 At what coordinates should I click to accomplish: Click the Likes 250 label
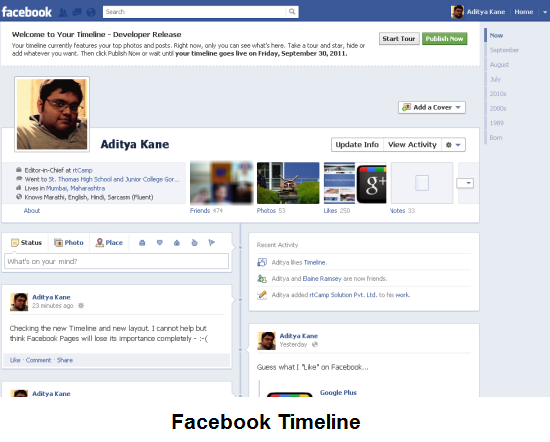pos(337,210)
